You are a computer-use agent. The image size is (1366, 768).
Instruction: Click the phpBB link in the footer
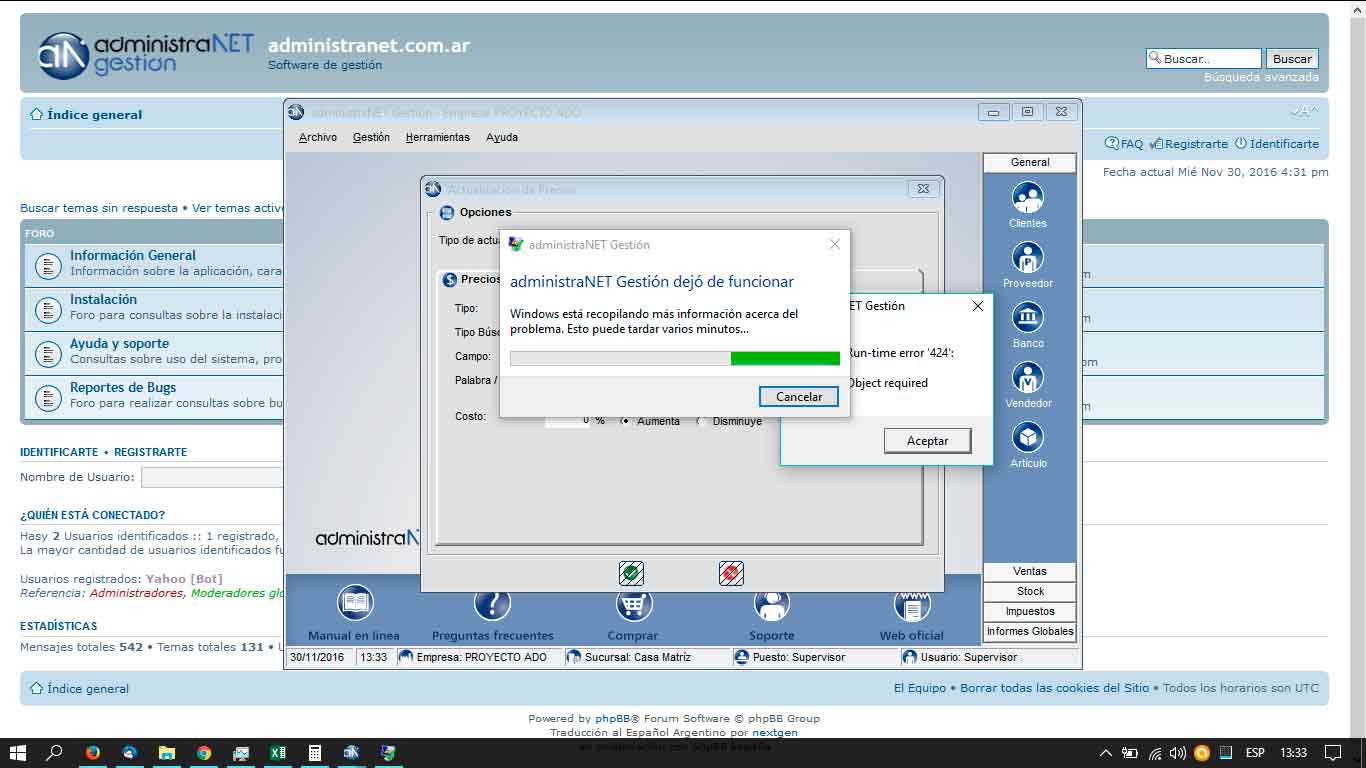tap(613, 718)
